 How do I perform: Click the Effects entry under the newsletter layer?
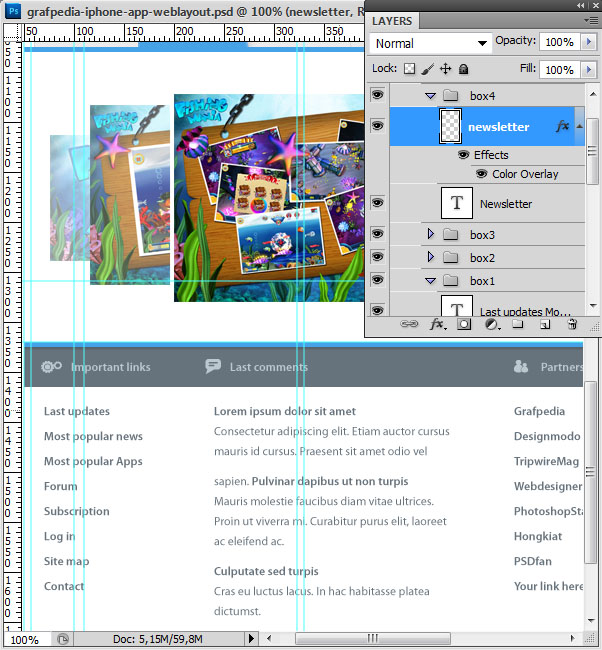[x=491, y=155]
